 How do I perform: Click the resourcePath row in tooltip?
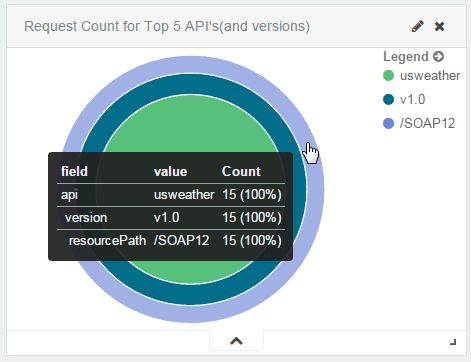171,240
